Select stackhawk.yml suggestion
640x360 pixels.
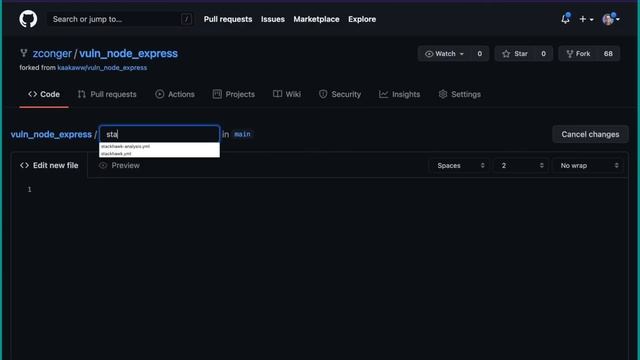click(x=160, y=153)
